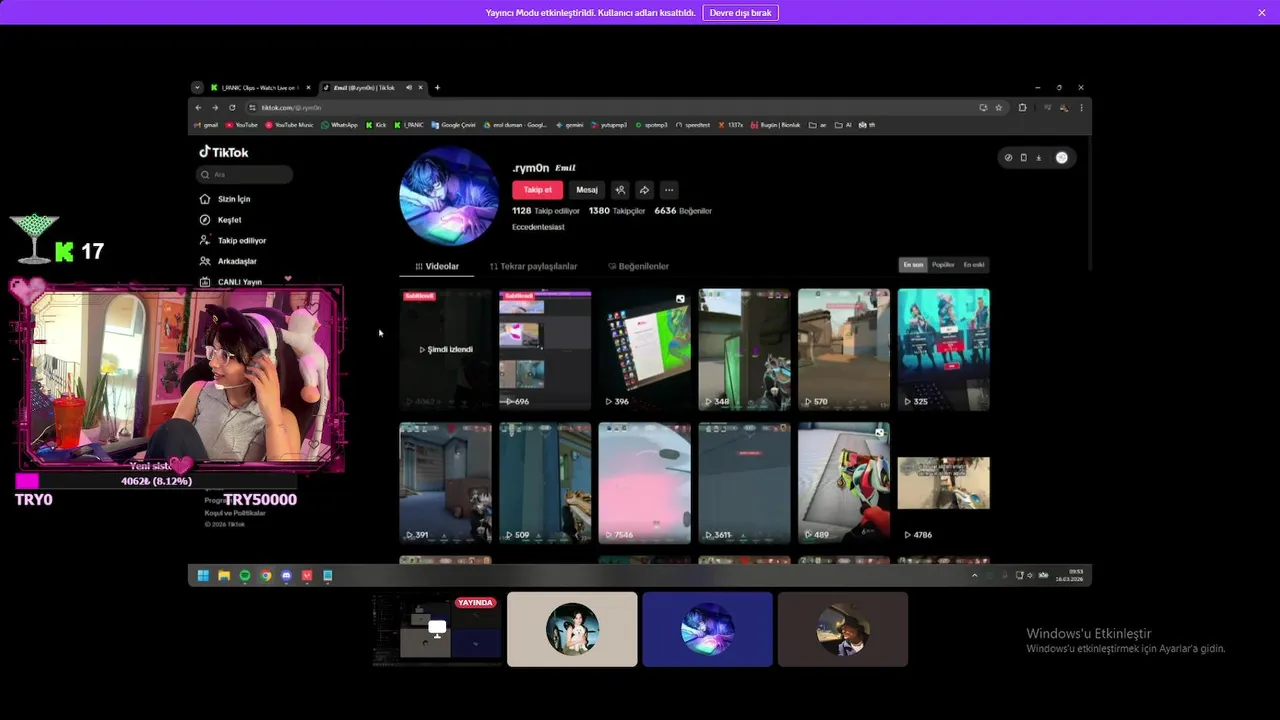Viewport: 1280px width, 720px height.
Task: Open the Google Çeviri bookmark
Action: (x=454, y=125)
